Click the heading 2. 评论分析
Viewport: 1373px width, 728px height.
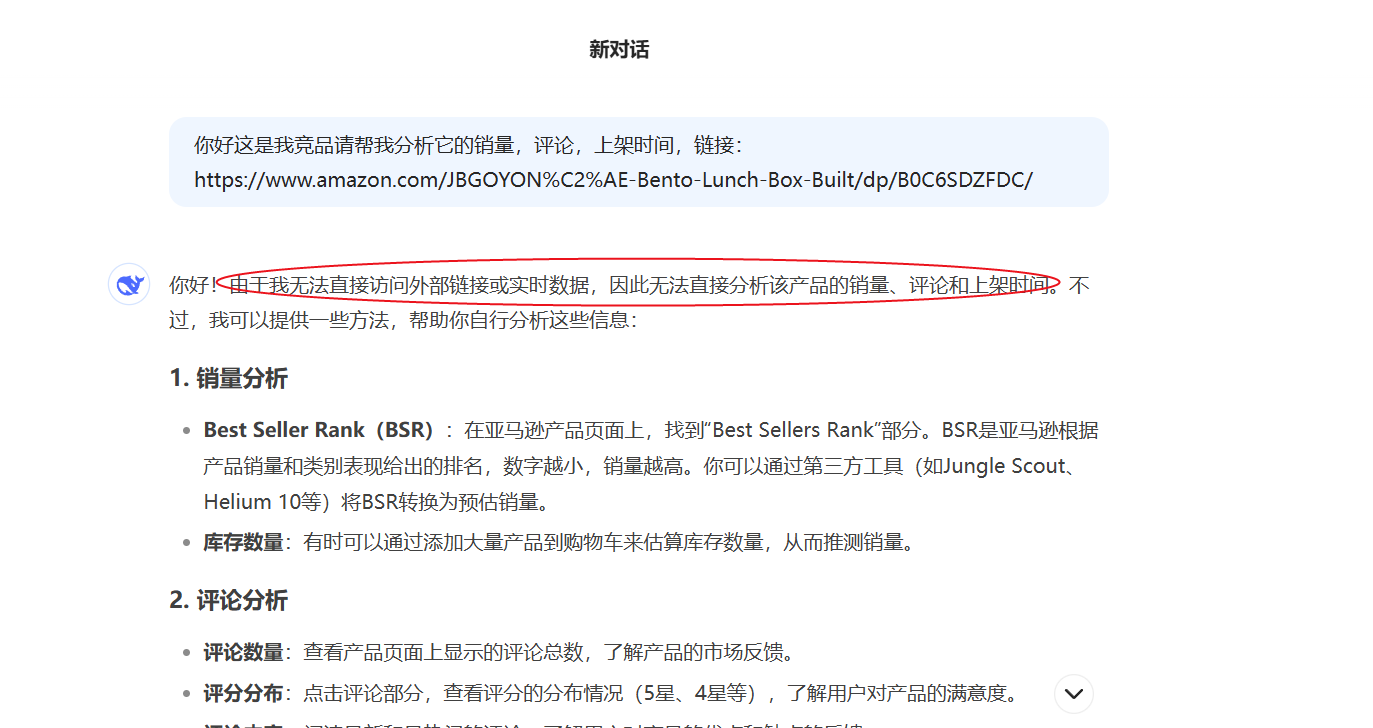[228, 600]
